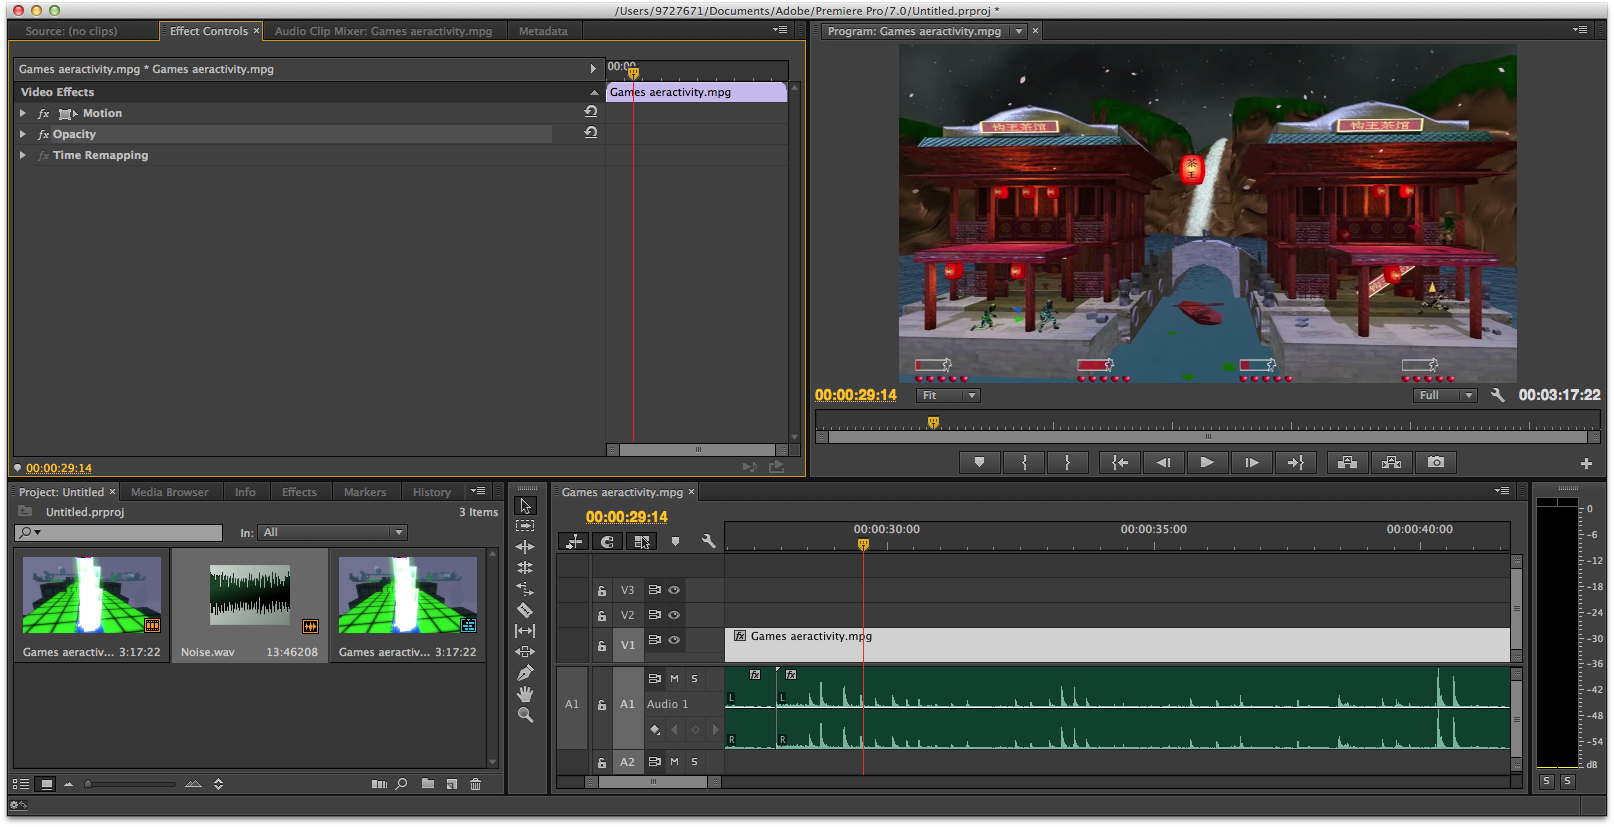Open the Audio Clip Mixer tab
Image resolution: width=1614 pixels, height=827 pixels.
click(384, 31)
